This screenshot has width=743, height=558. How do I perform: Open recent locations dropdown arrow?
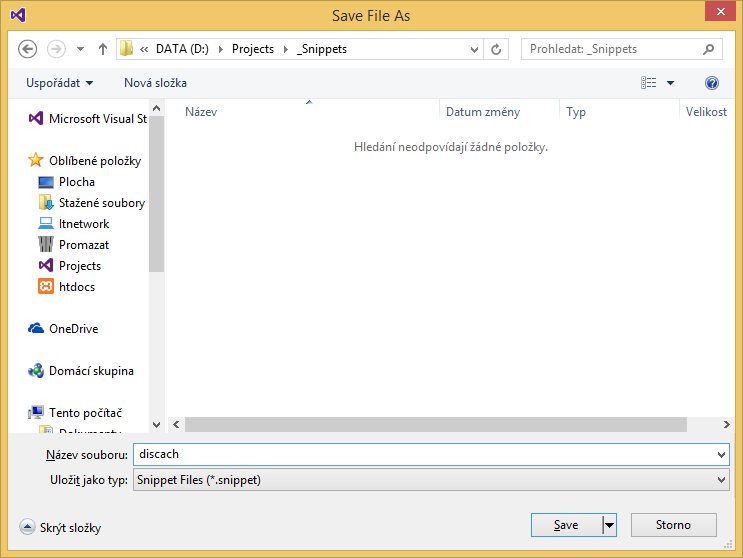click(81, 49)
